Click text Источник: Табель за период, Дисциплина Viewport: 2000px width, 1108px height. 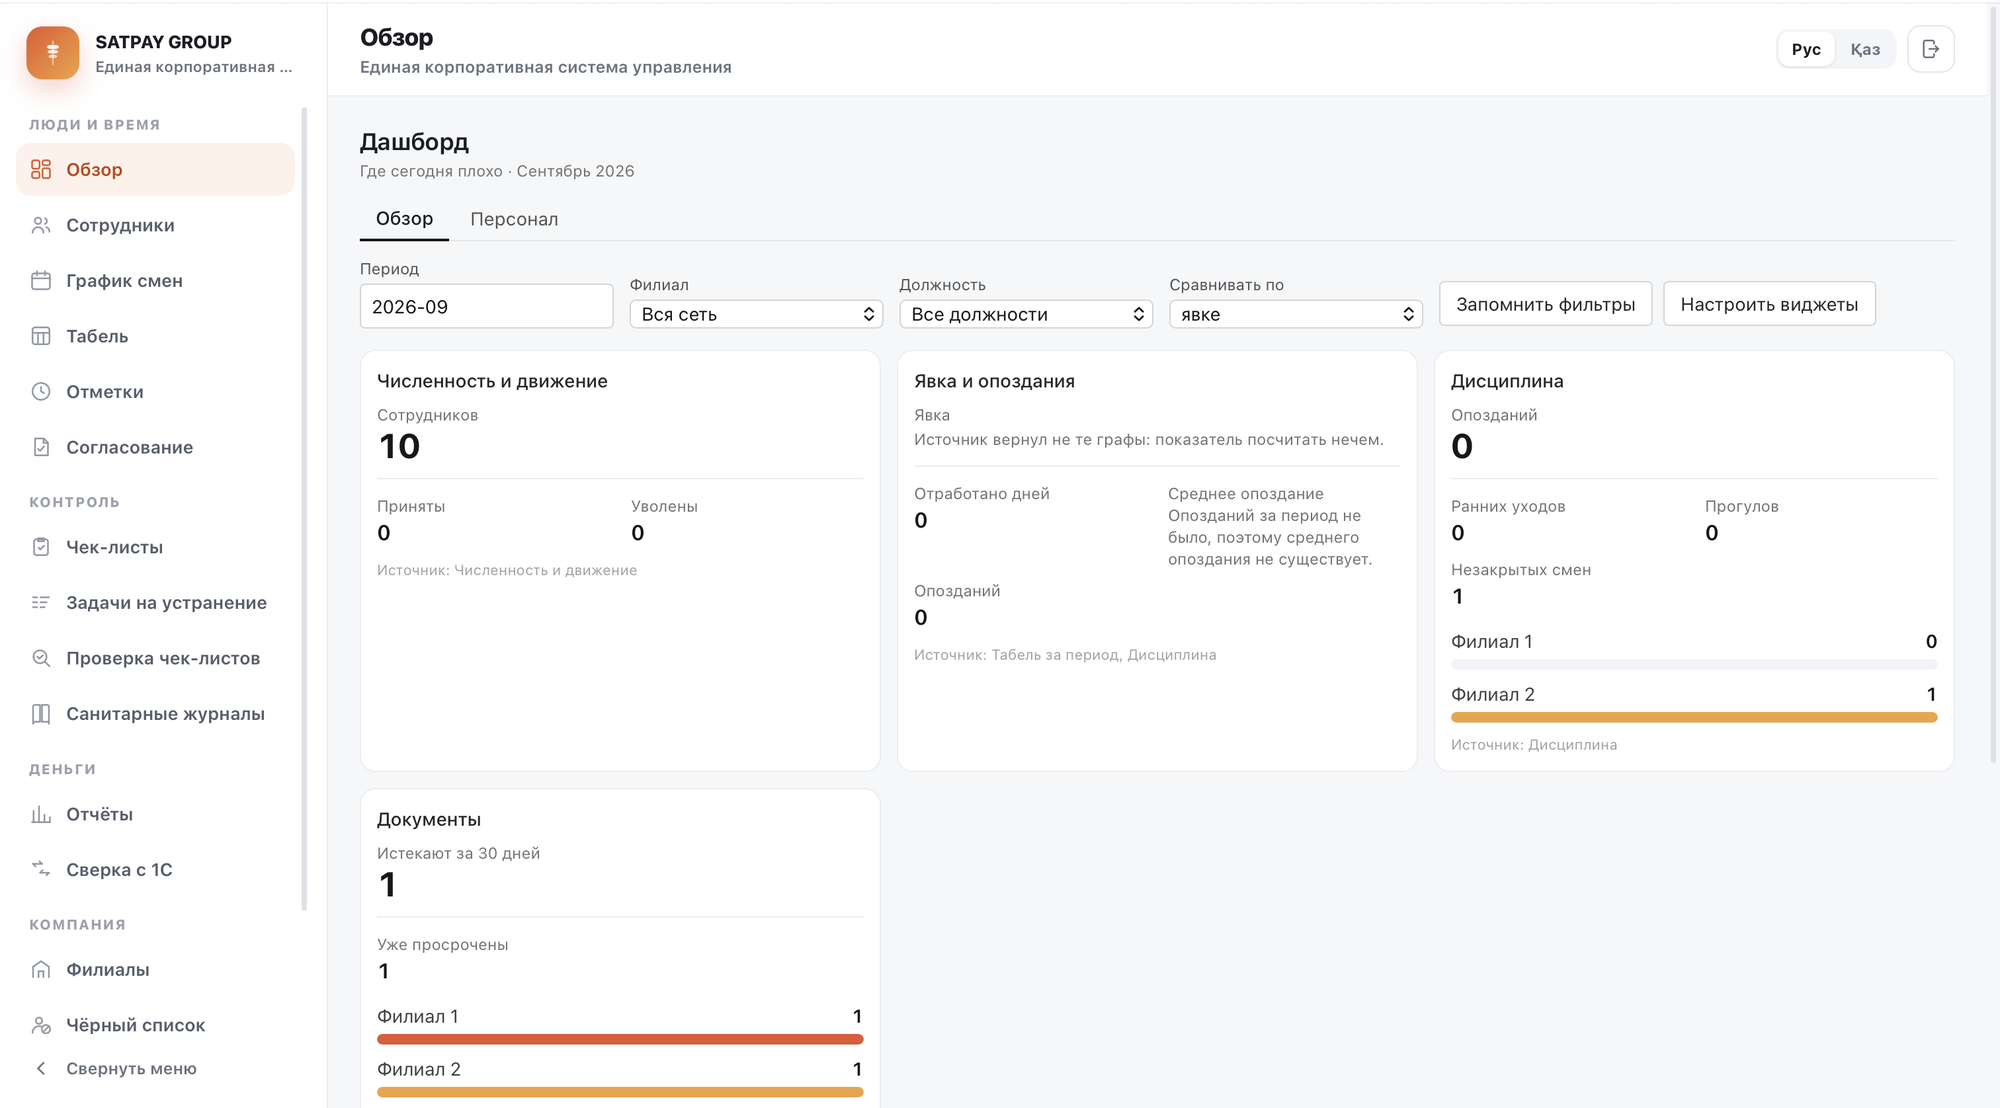[1065, 655]
